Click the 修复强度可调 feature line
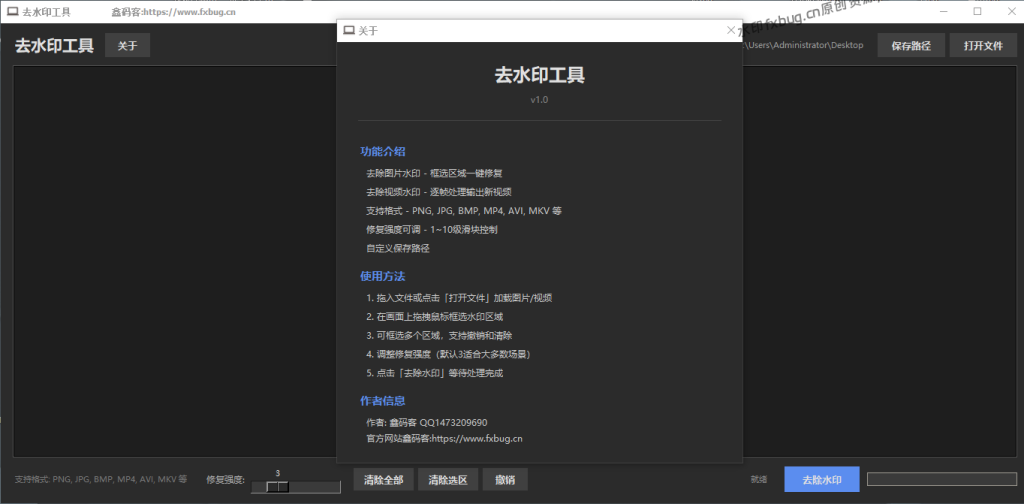 pyautogui.click(x=432, y=230)
